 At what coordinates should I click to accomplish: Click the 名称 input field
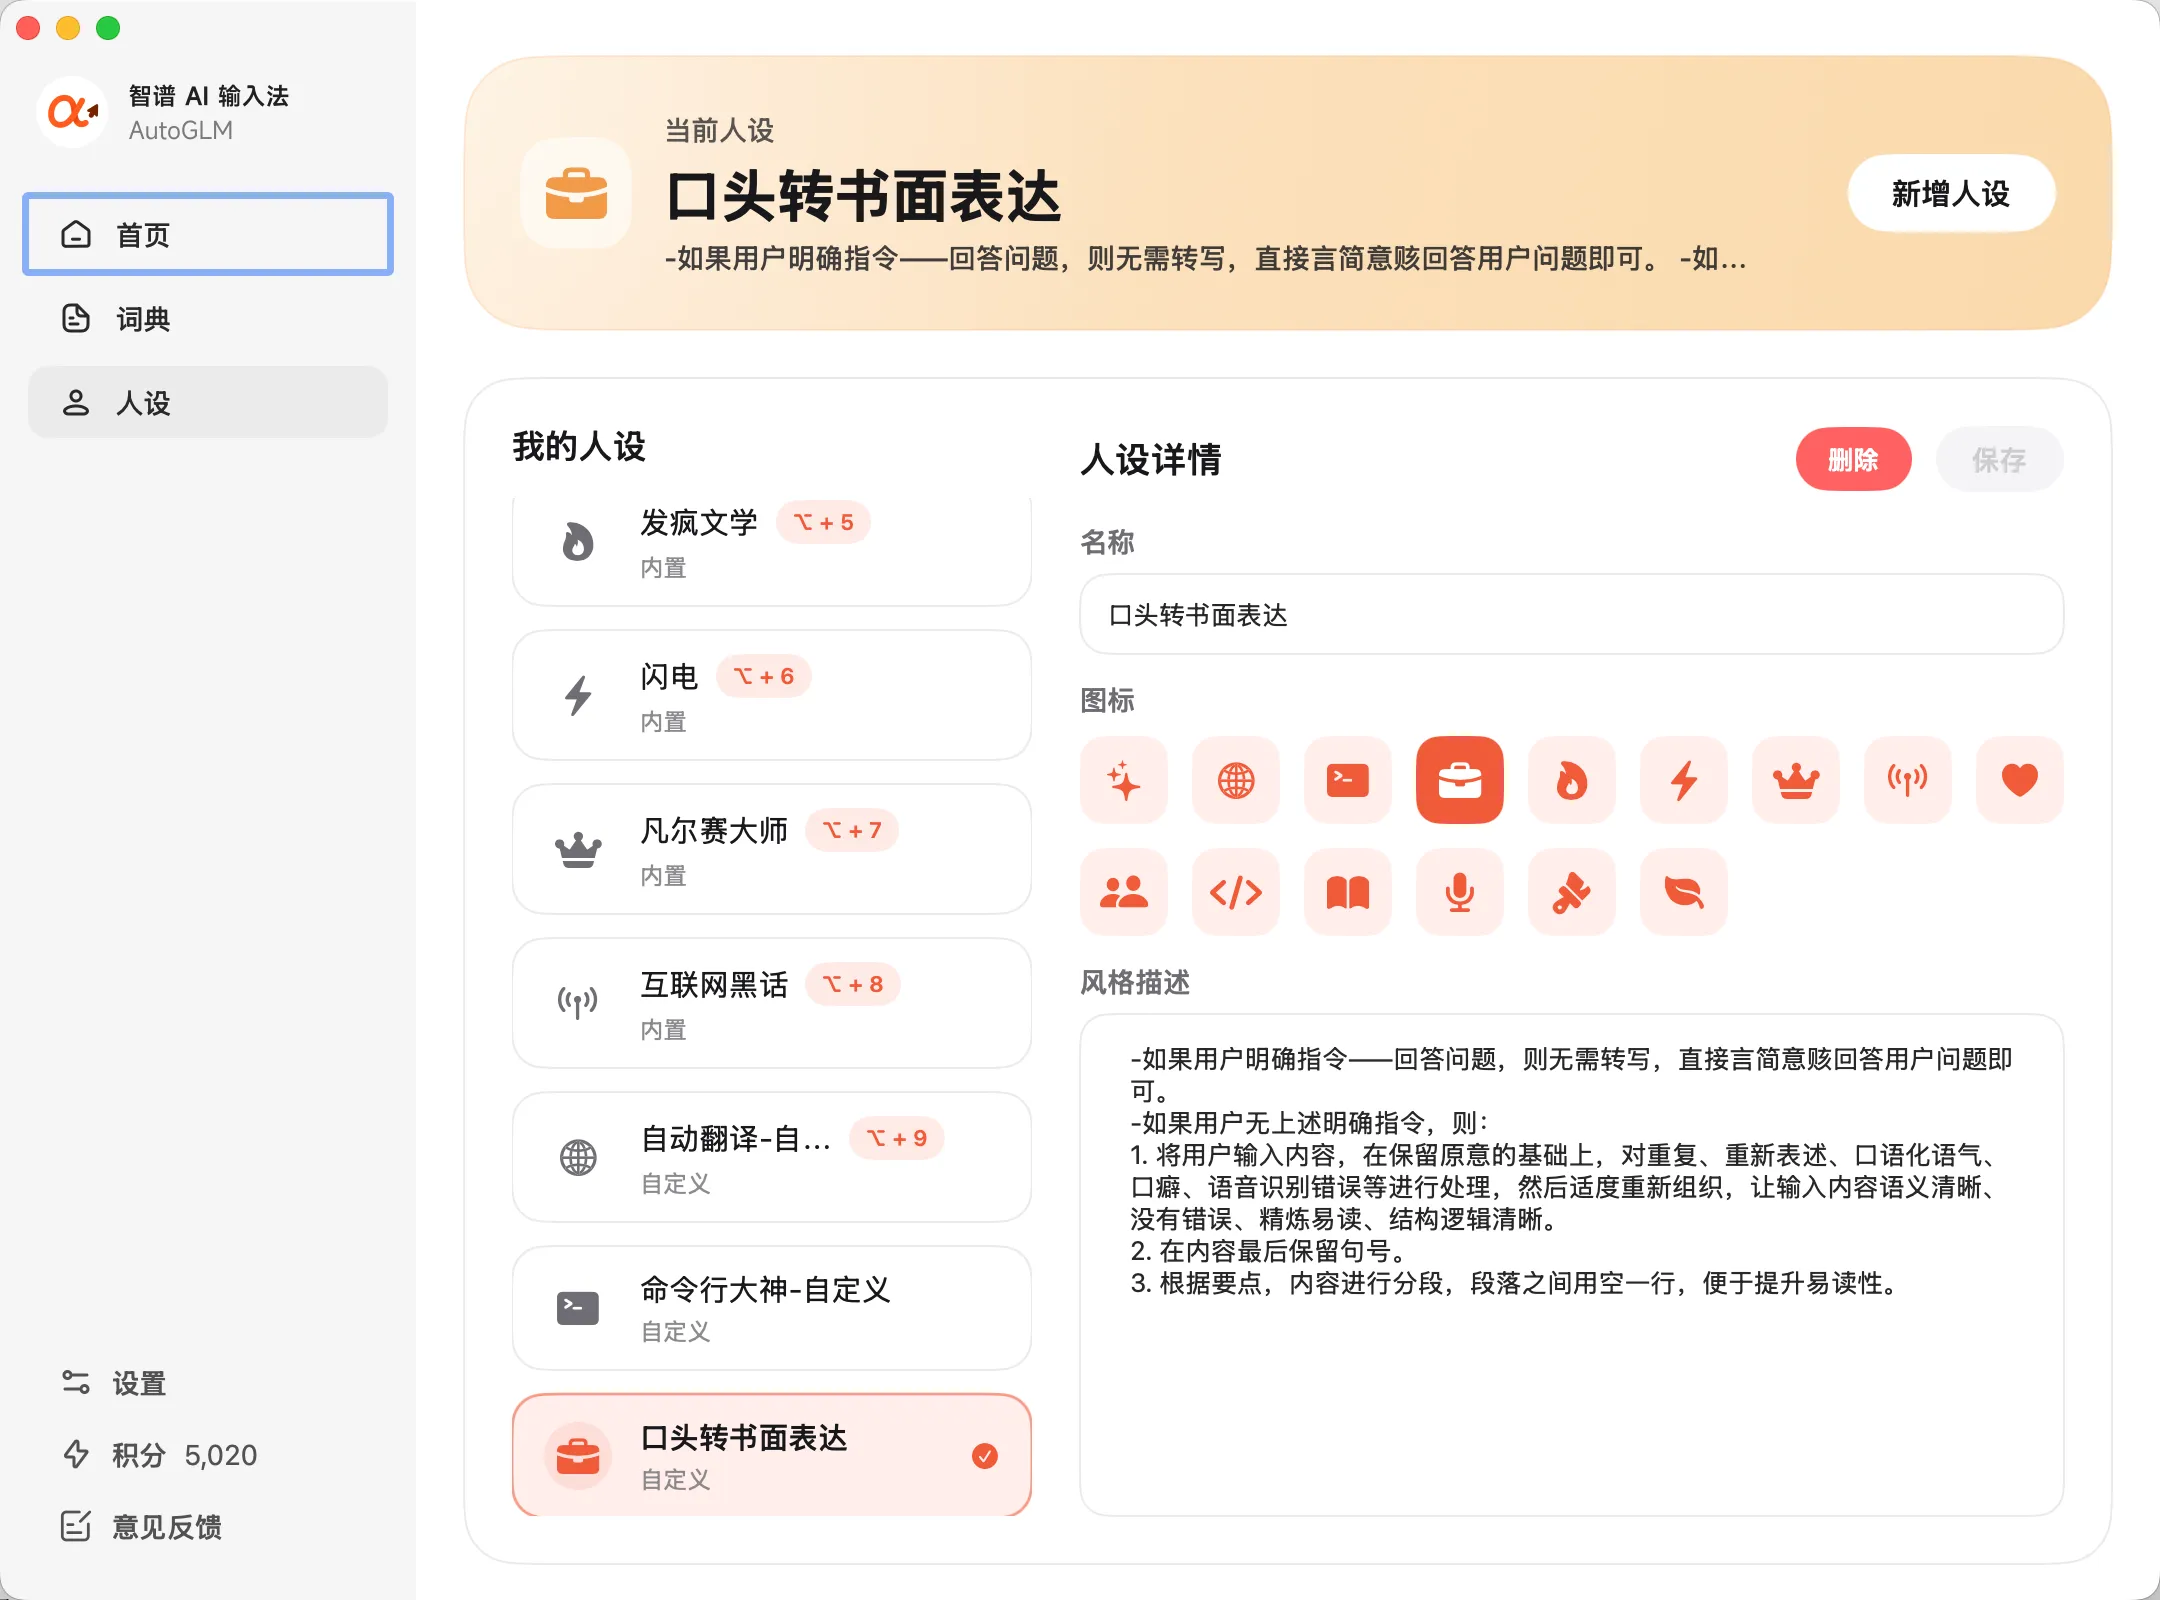click(1570, 615)
